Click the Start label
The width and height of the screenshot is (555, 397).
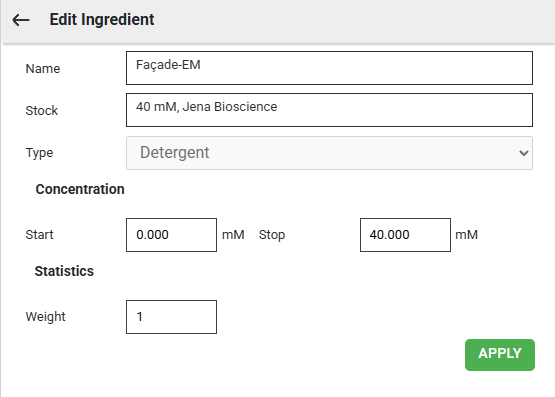pyautogui.click(x=39, y=235)
